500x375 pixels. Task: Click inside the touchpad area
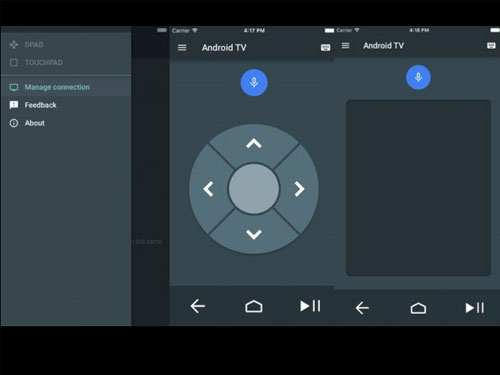point(418,188)
